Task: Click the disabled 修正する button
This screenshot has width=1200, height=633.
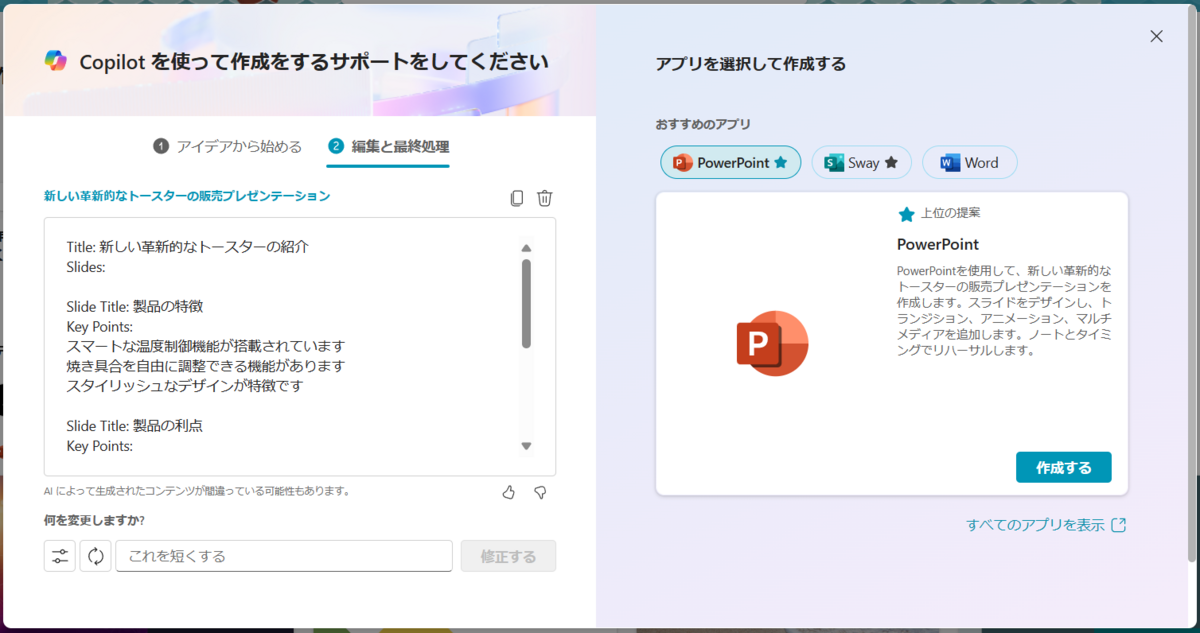Action: coord(508,556)
